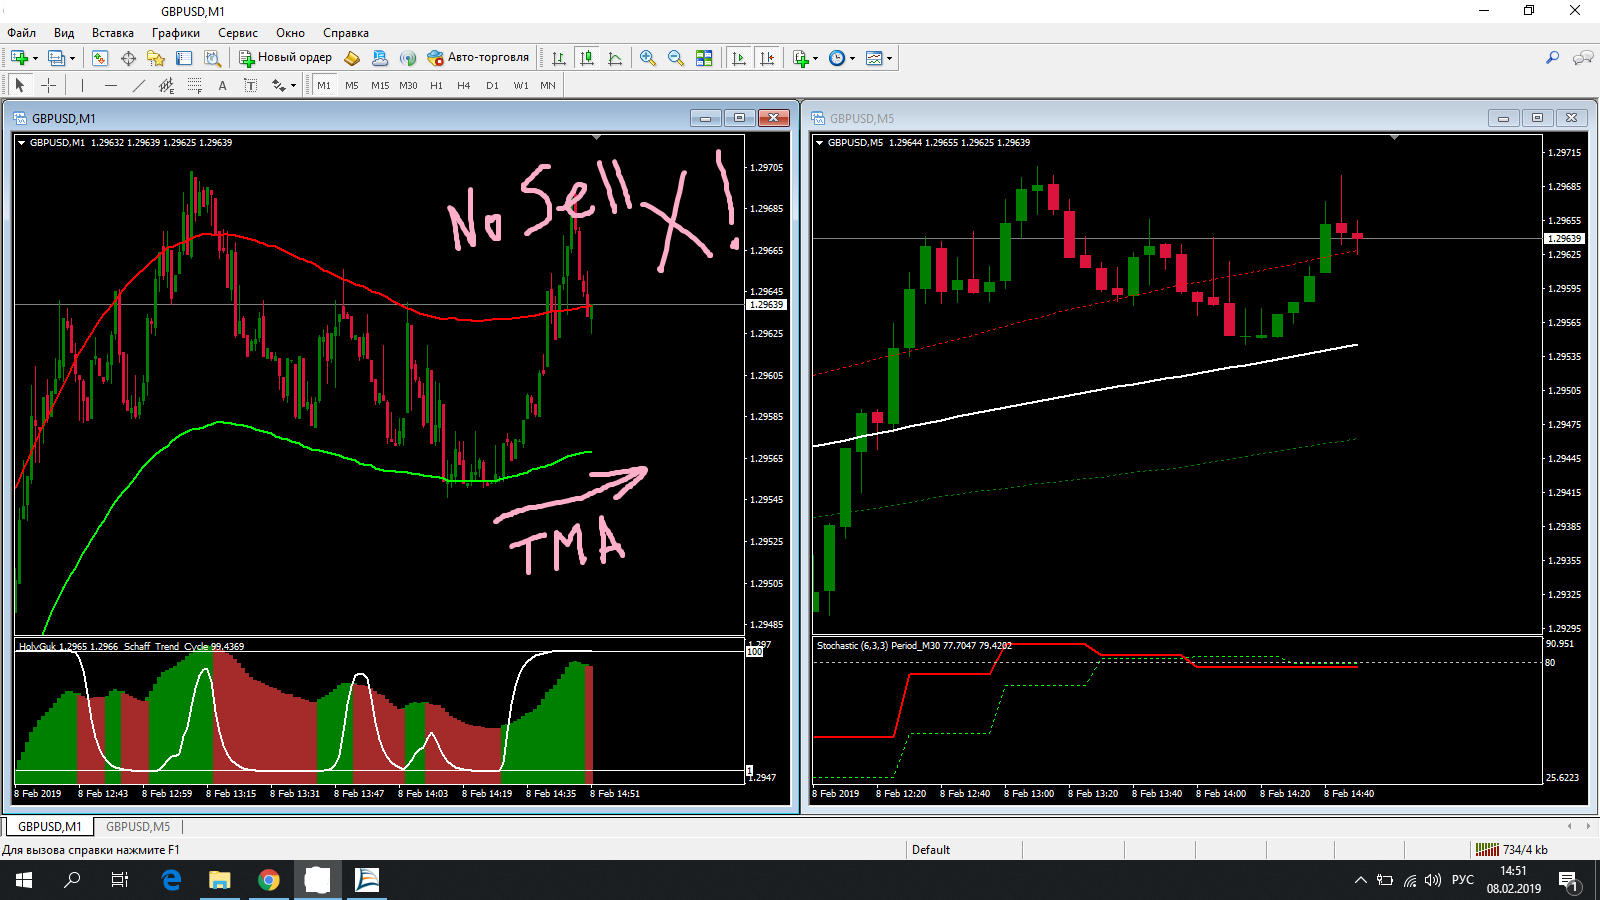The image size is (1600, 900).
Task: Switch to D1 timeframe
Action: [x=492, y=85]
